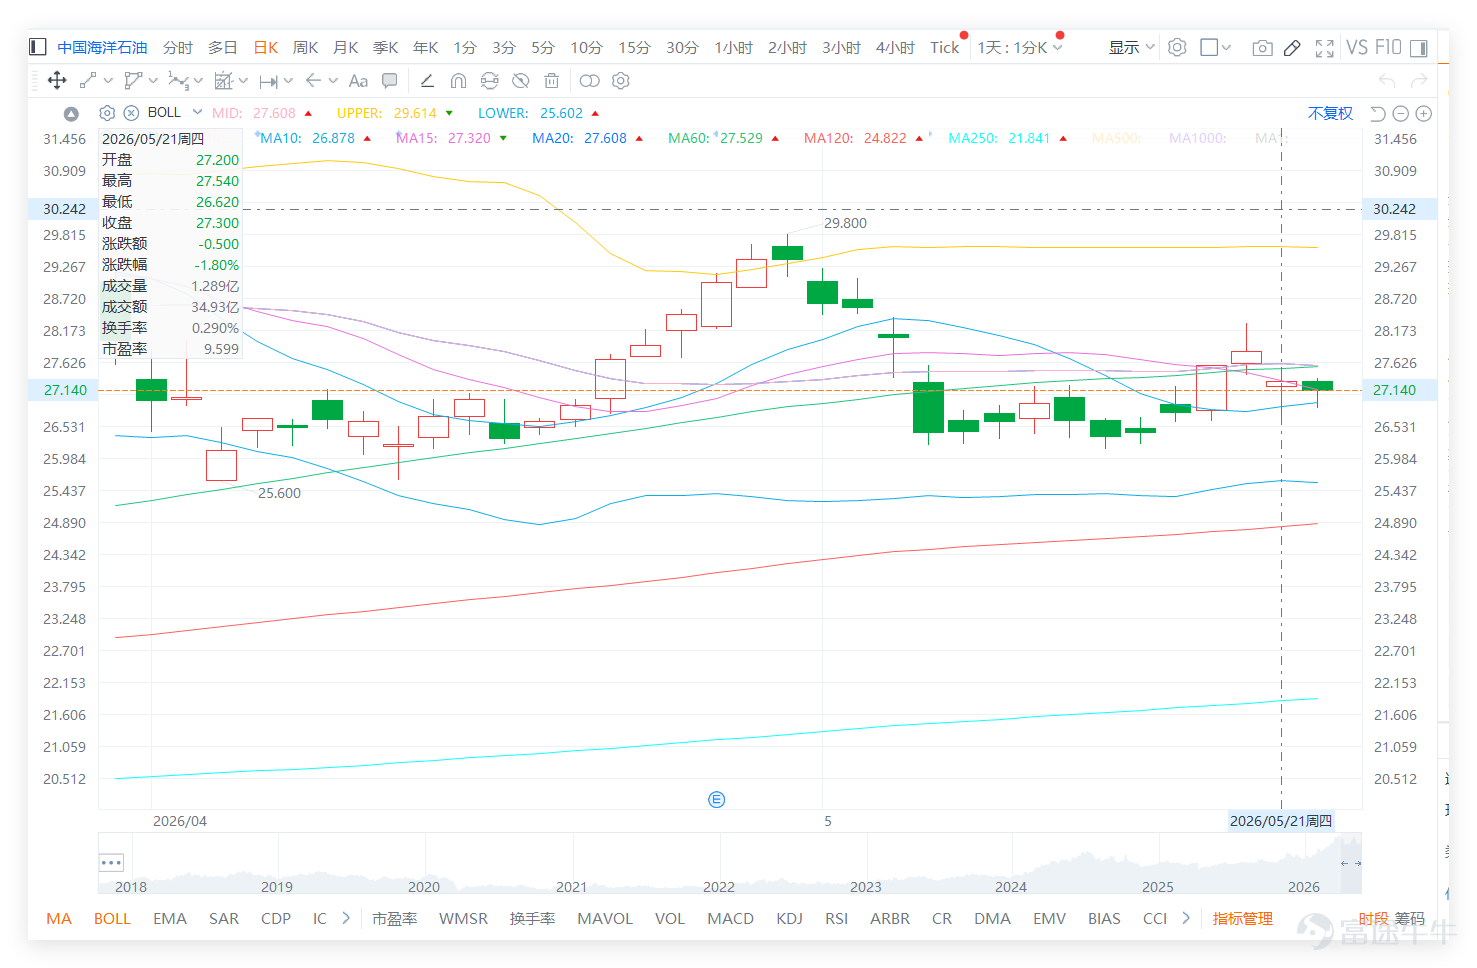Click the sync drawings icon
This screenshot has width=1477, height=968.
point(489,81)
